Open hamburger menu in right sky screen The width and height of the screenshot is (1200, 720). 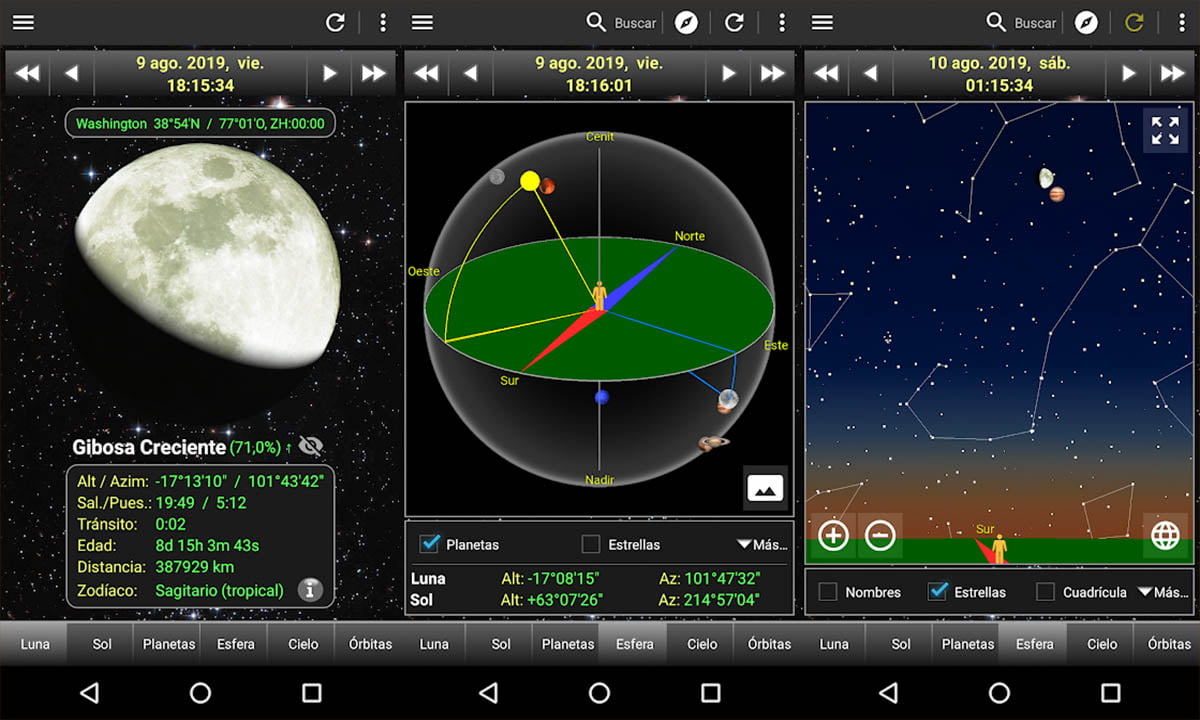[822, 22]
